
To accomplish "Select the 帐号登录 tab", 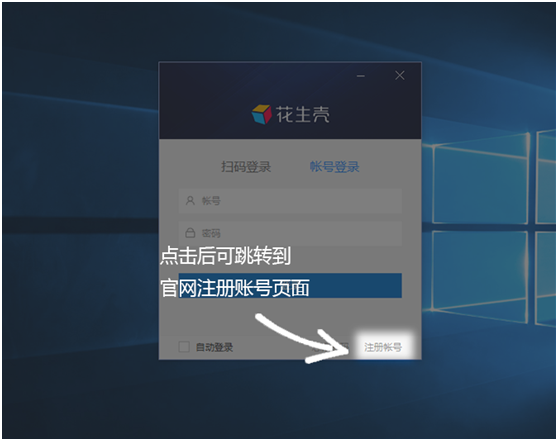I will [x=335, y=167].
